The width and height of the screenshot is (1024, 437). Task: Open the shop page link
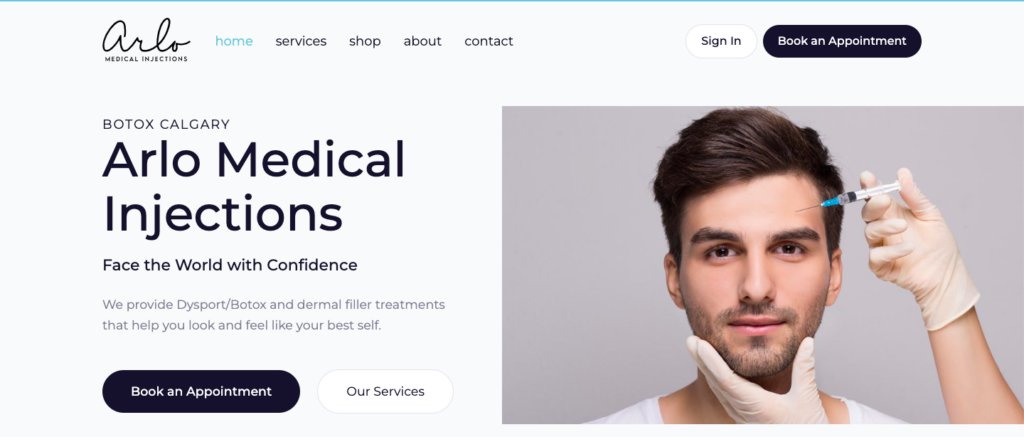(364, 41)
